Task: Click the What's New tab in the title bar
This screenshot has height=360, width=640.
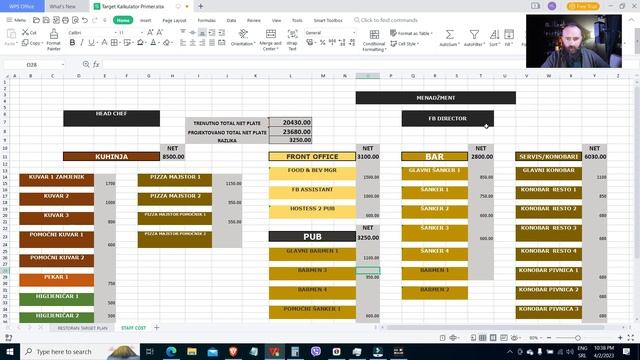Action: point(62,6)
